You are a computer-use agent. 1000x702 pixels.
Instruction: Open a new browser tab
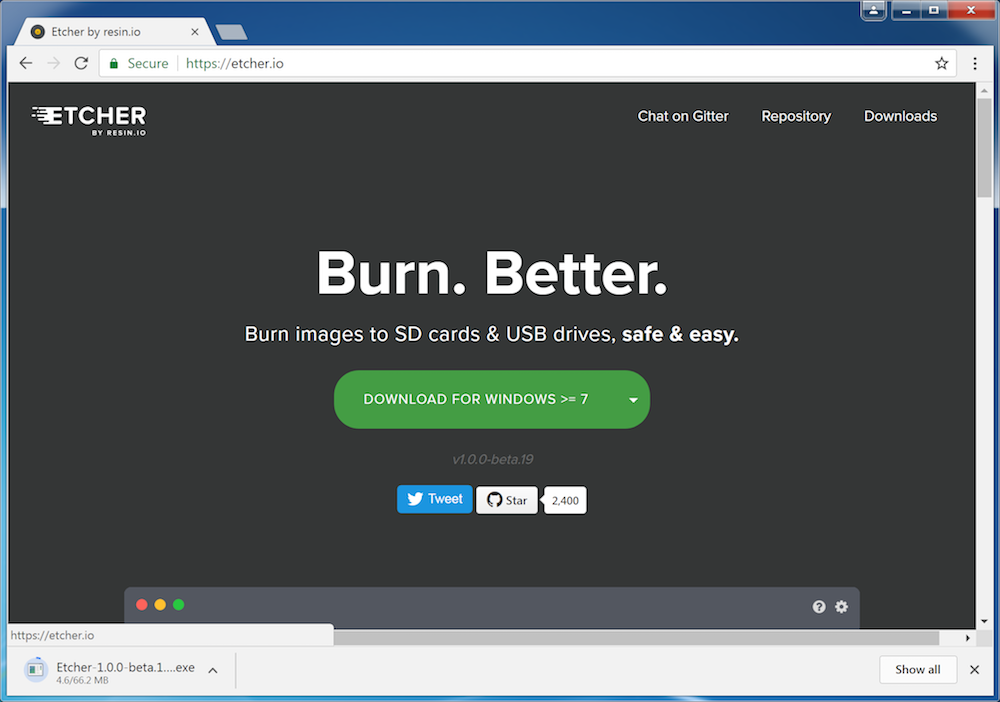(x=231, y=33)
